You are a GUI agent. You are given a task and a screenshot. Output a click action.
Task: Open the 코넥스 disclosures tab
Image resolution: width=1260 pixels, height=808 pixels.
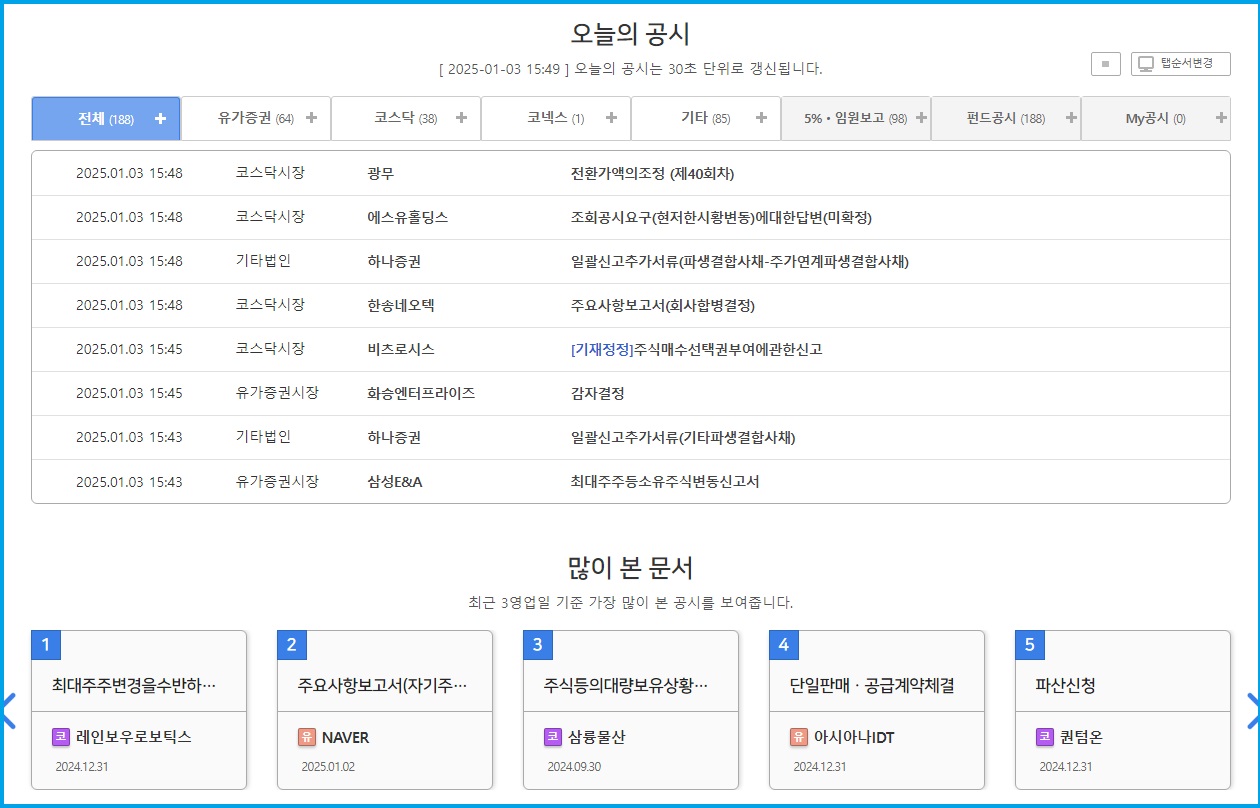point(555,117)
